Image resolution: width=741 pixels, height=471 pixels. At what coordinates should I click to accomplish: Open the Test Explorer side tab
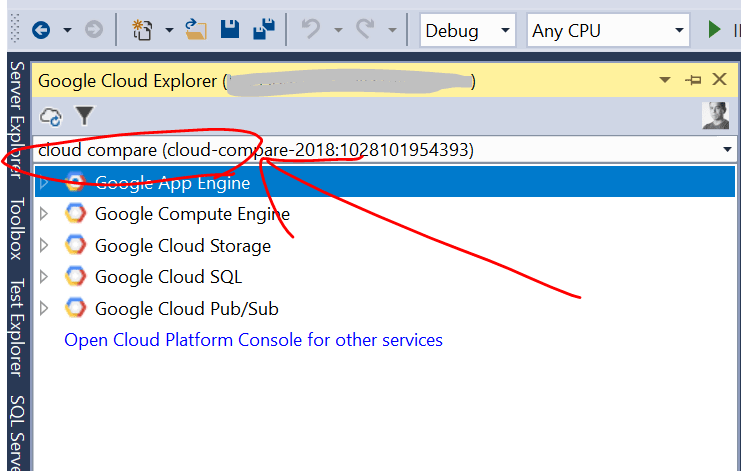point(17,327)
